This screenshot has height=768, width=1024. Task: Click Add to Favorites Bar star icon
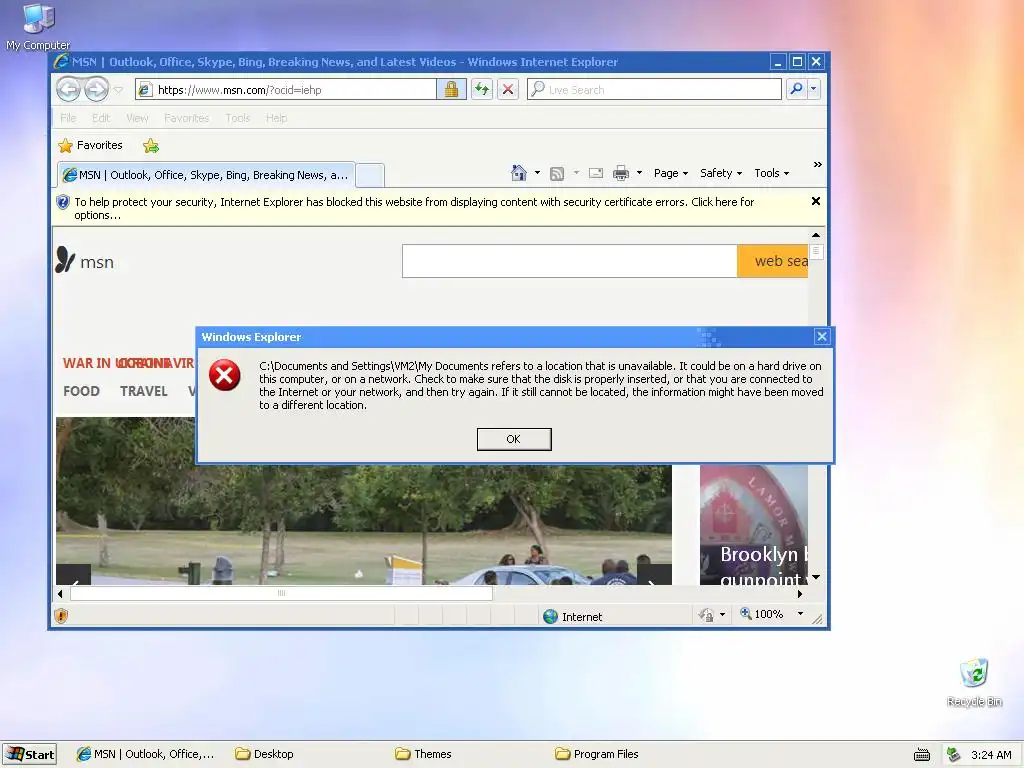tap(151, 146)
